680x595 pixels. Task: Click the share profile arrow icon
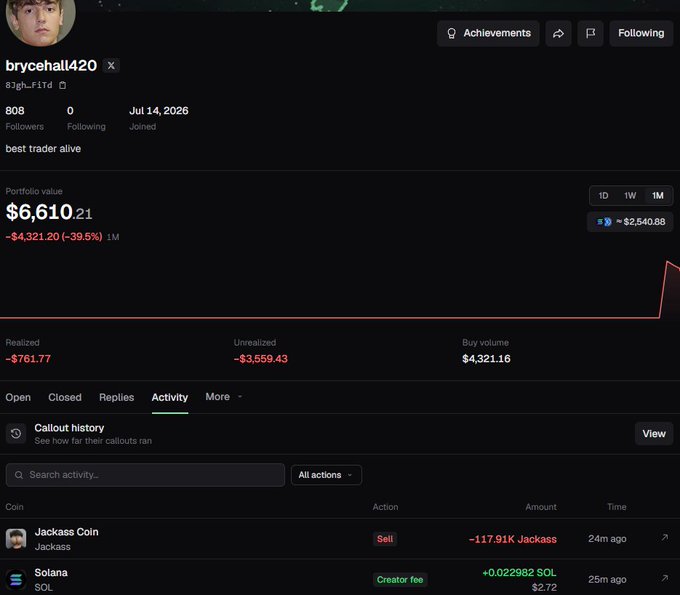tap(558, 33)
